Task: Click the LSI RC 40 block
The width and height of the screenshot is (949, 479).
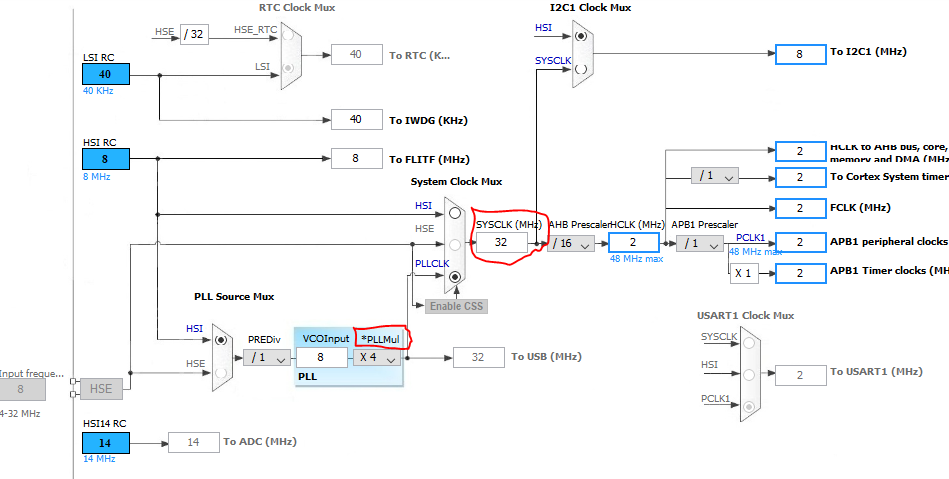Action: click(x=104, y=74)
